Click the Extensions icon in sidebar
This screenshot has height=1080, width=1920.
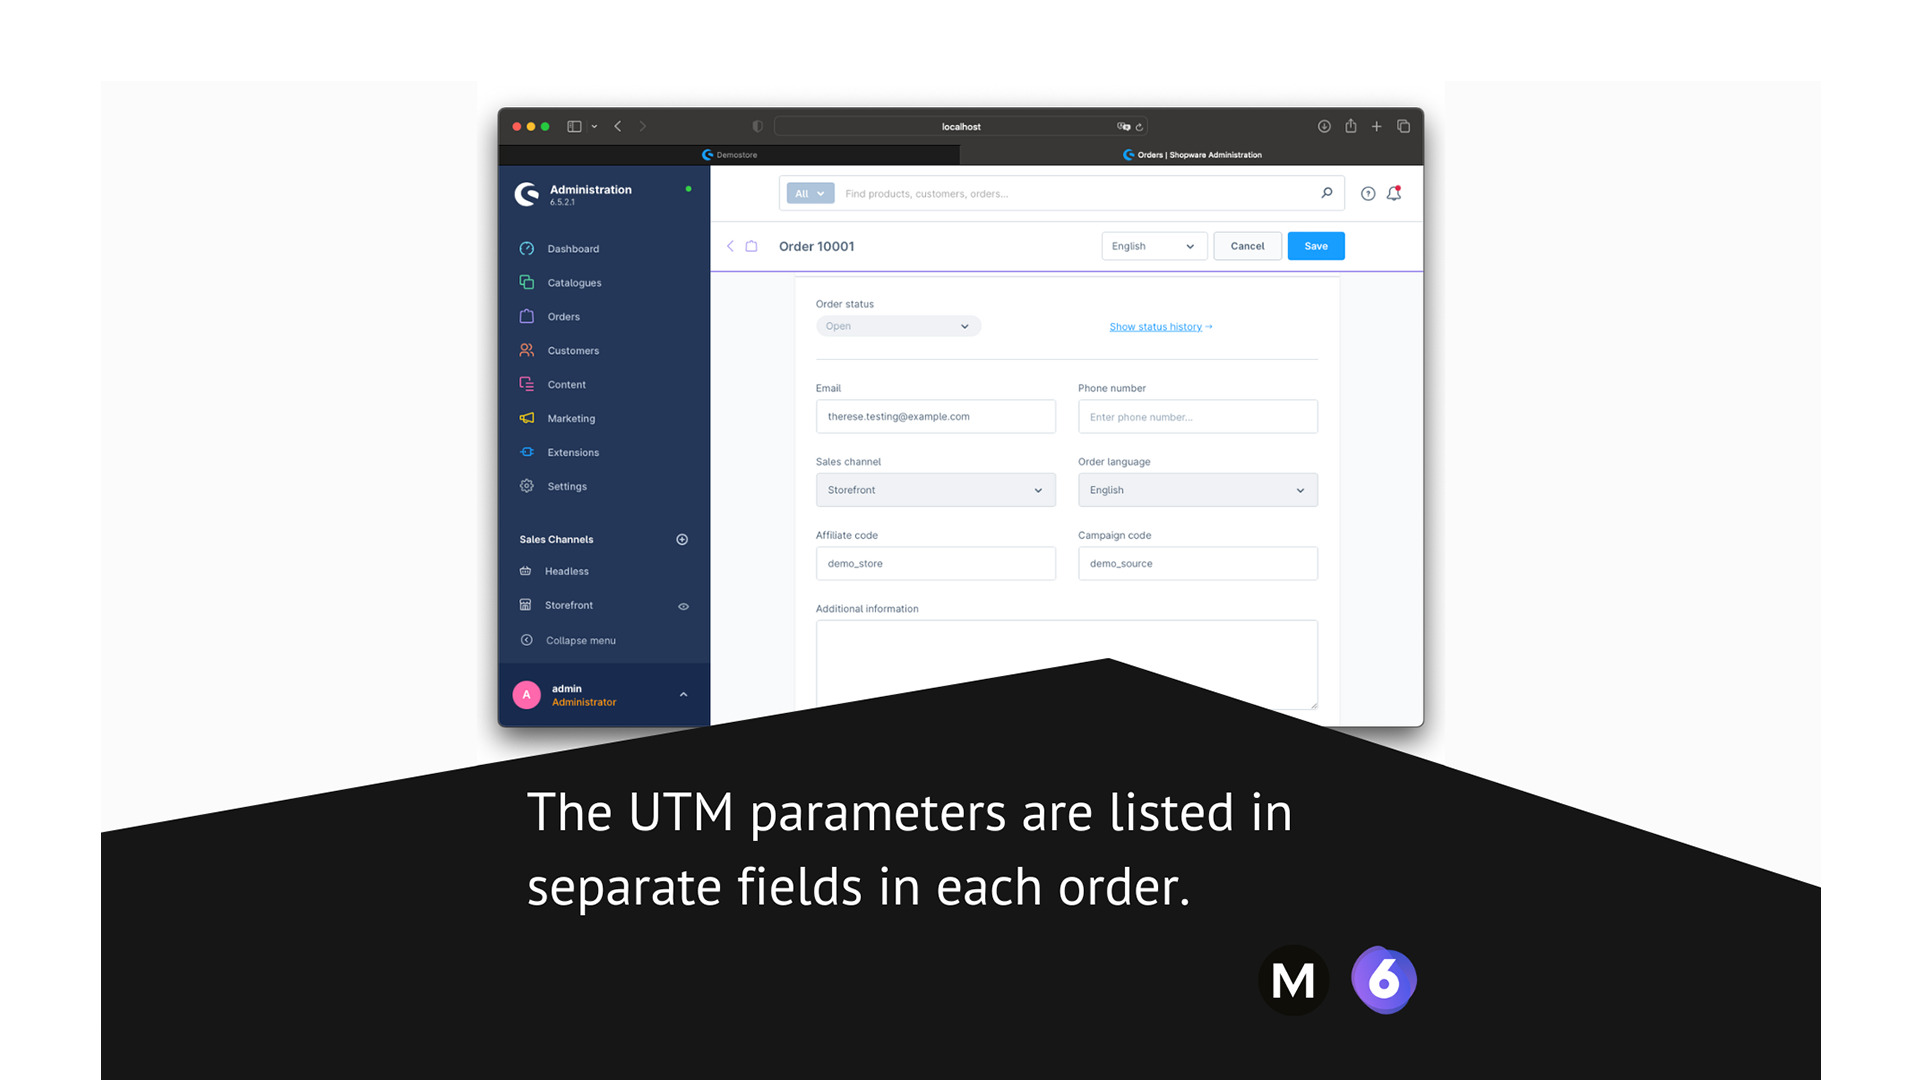[x=529, y=451]
